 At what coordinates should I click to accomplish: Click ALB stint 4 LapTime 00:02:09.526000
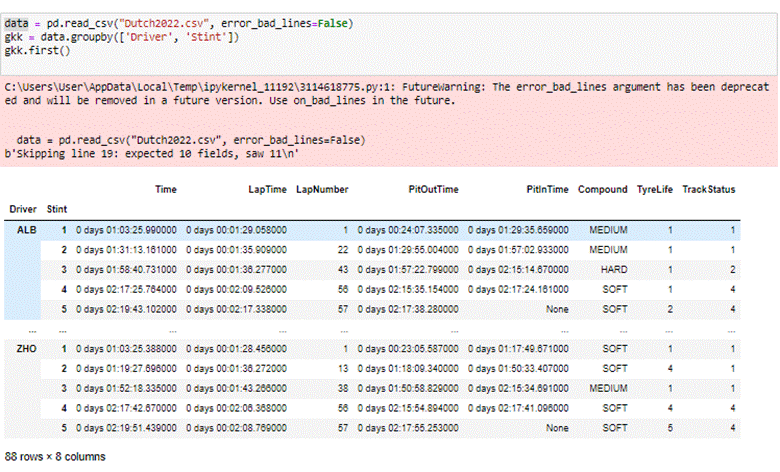[x=236, y=289]
